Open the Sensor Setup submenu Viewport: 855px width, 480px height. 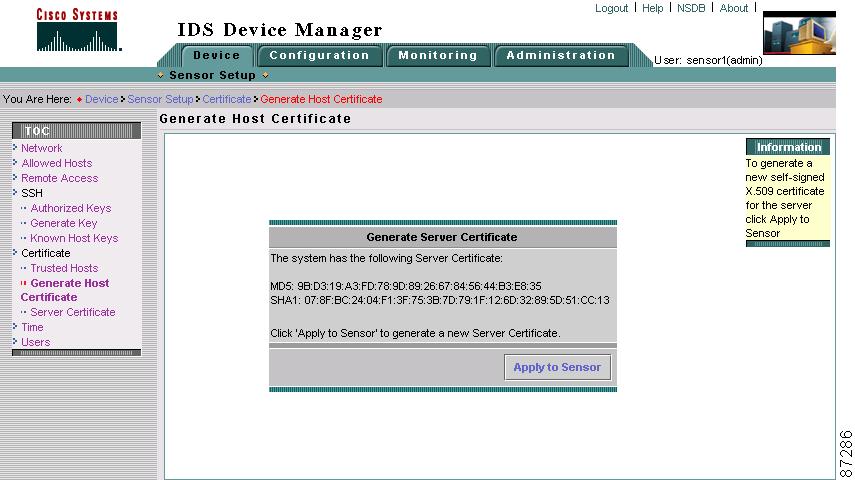[x=213, y=75]
